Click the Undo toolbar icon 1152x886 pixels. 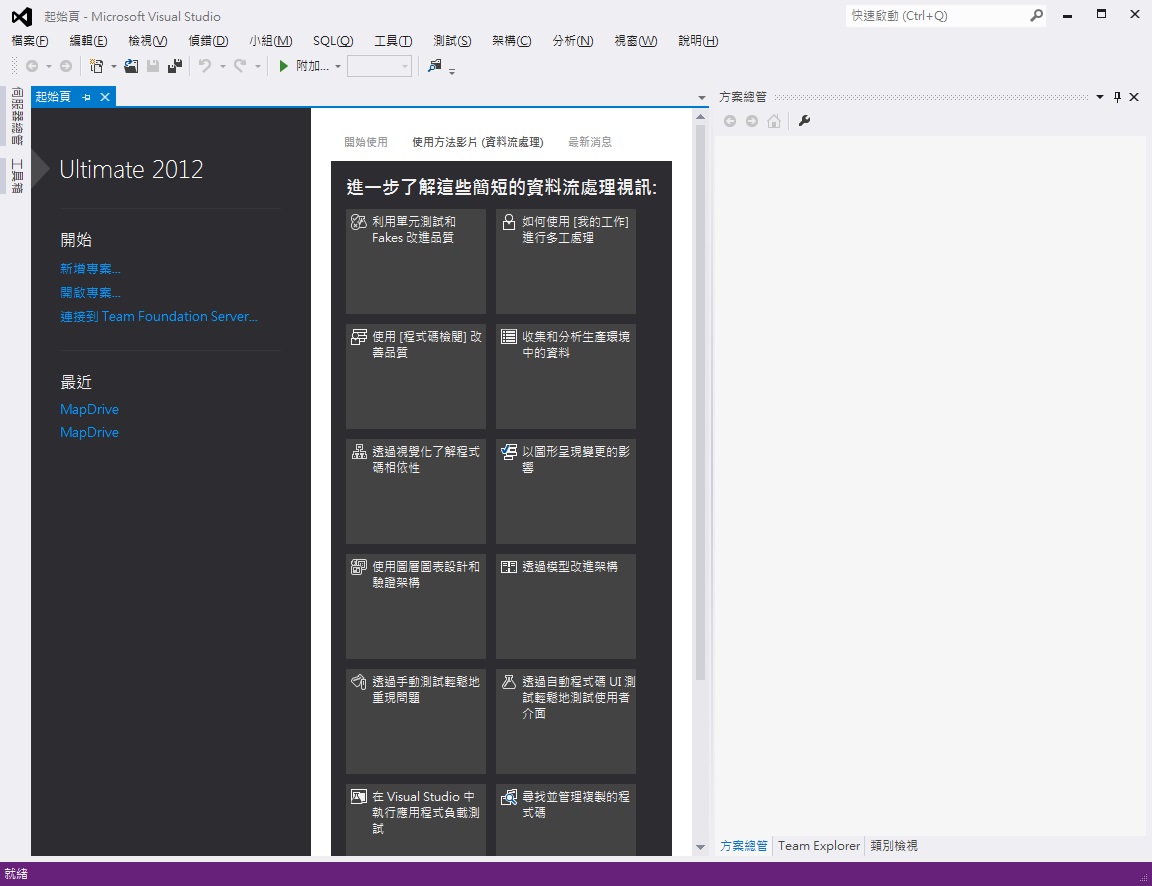(x=205, y=66)
